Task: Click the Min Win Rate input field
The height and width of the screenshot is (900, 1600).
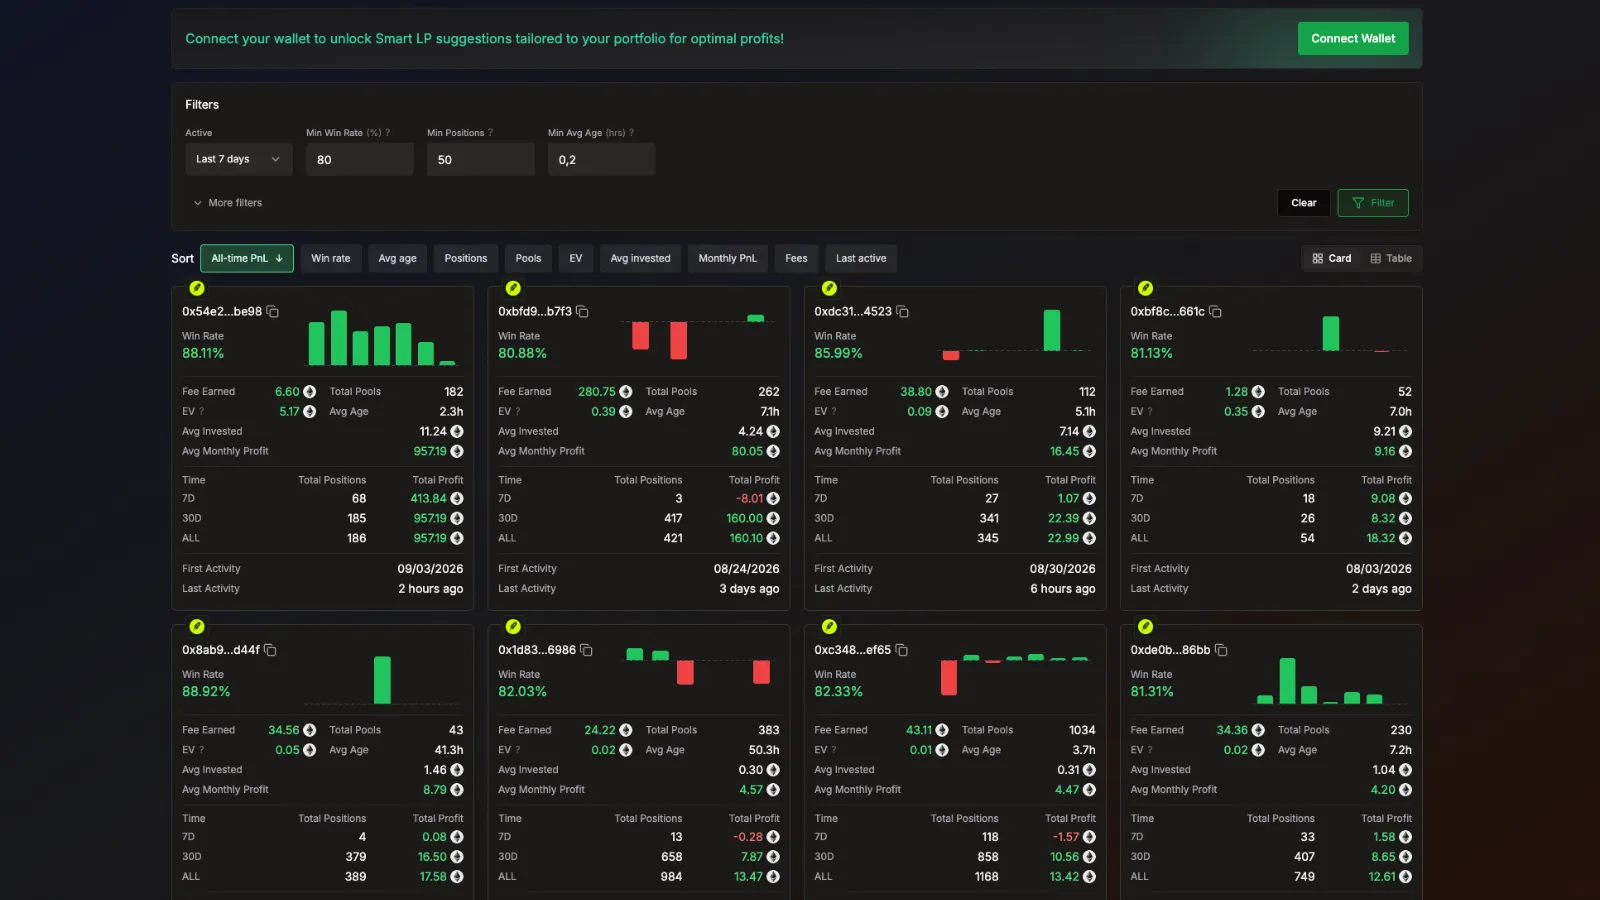Action: coord(360,160)
